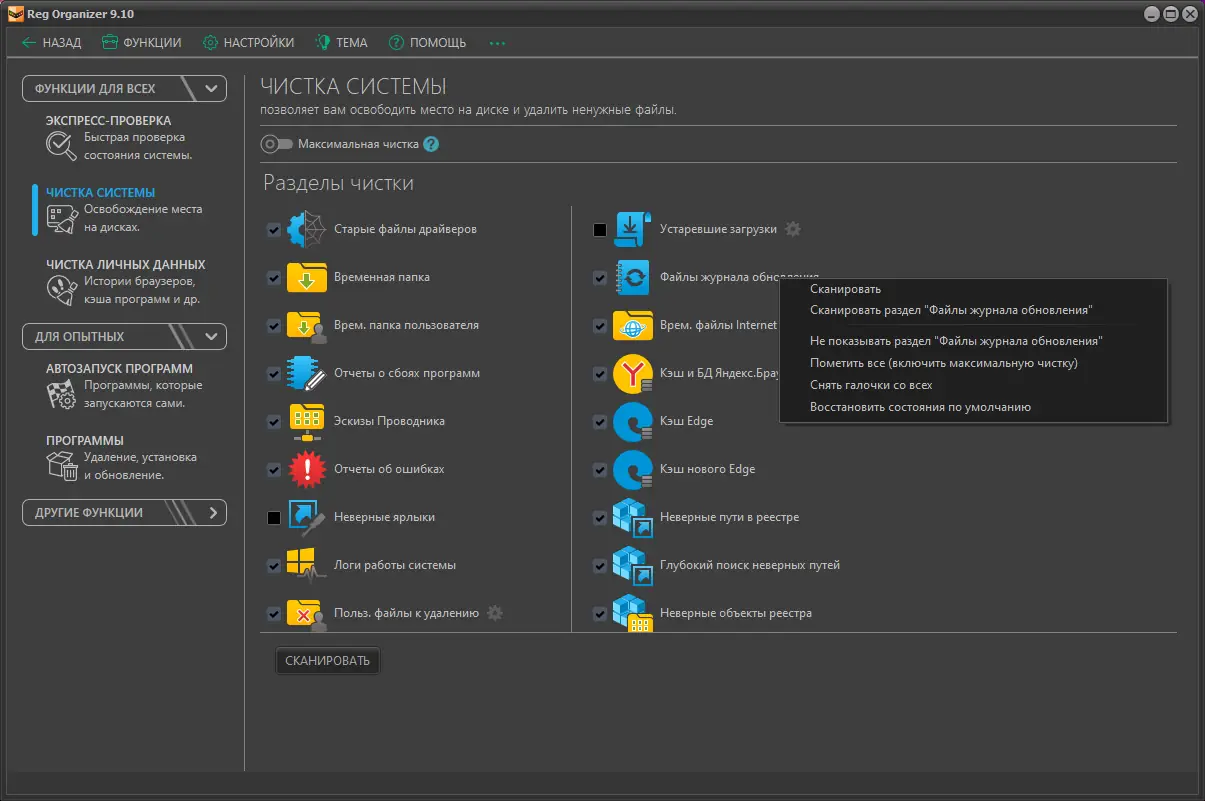
Task: Click the red error reports icon
Action: click(307, 469)
